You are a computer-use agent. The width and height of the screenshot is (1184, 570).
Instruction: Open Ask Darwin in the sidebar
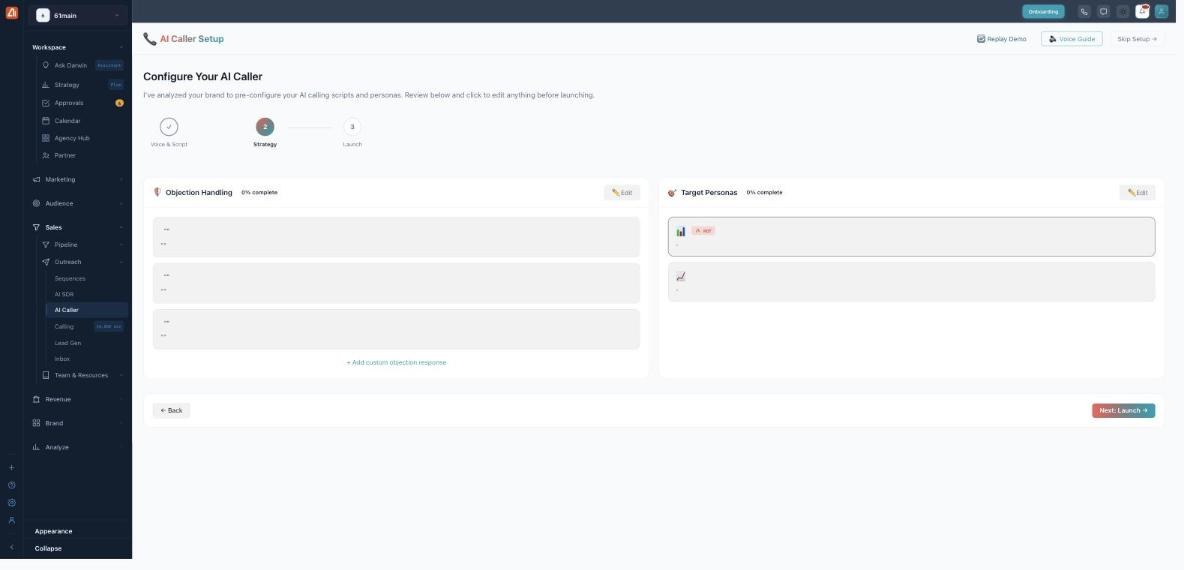click(x=70, y=66)
